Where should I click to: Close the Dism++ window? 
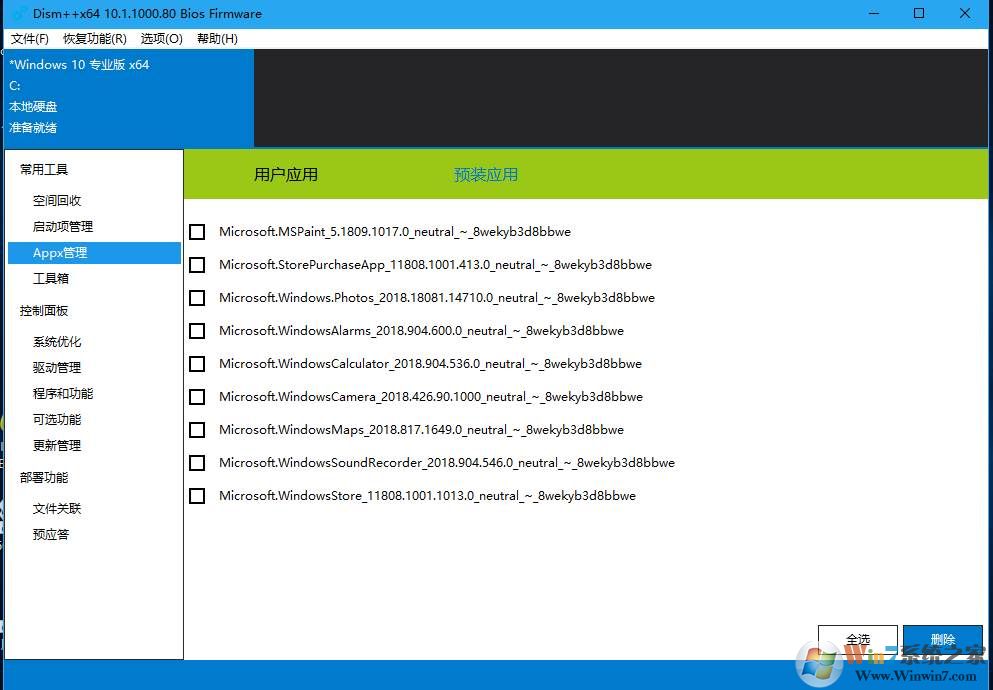click(965, 13)
